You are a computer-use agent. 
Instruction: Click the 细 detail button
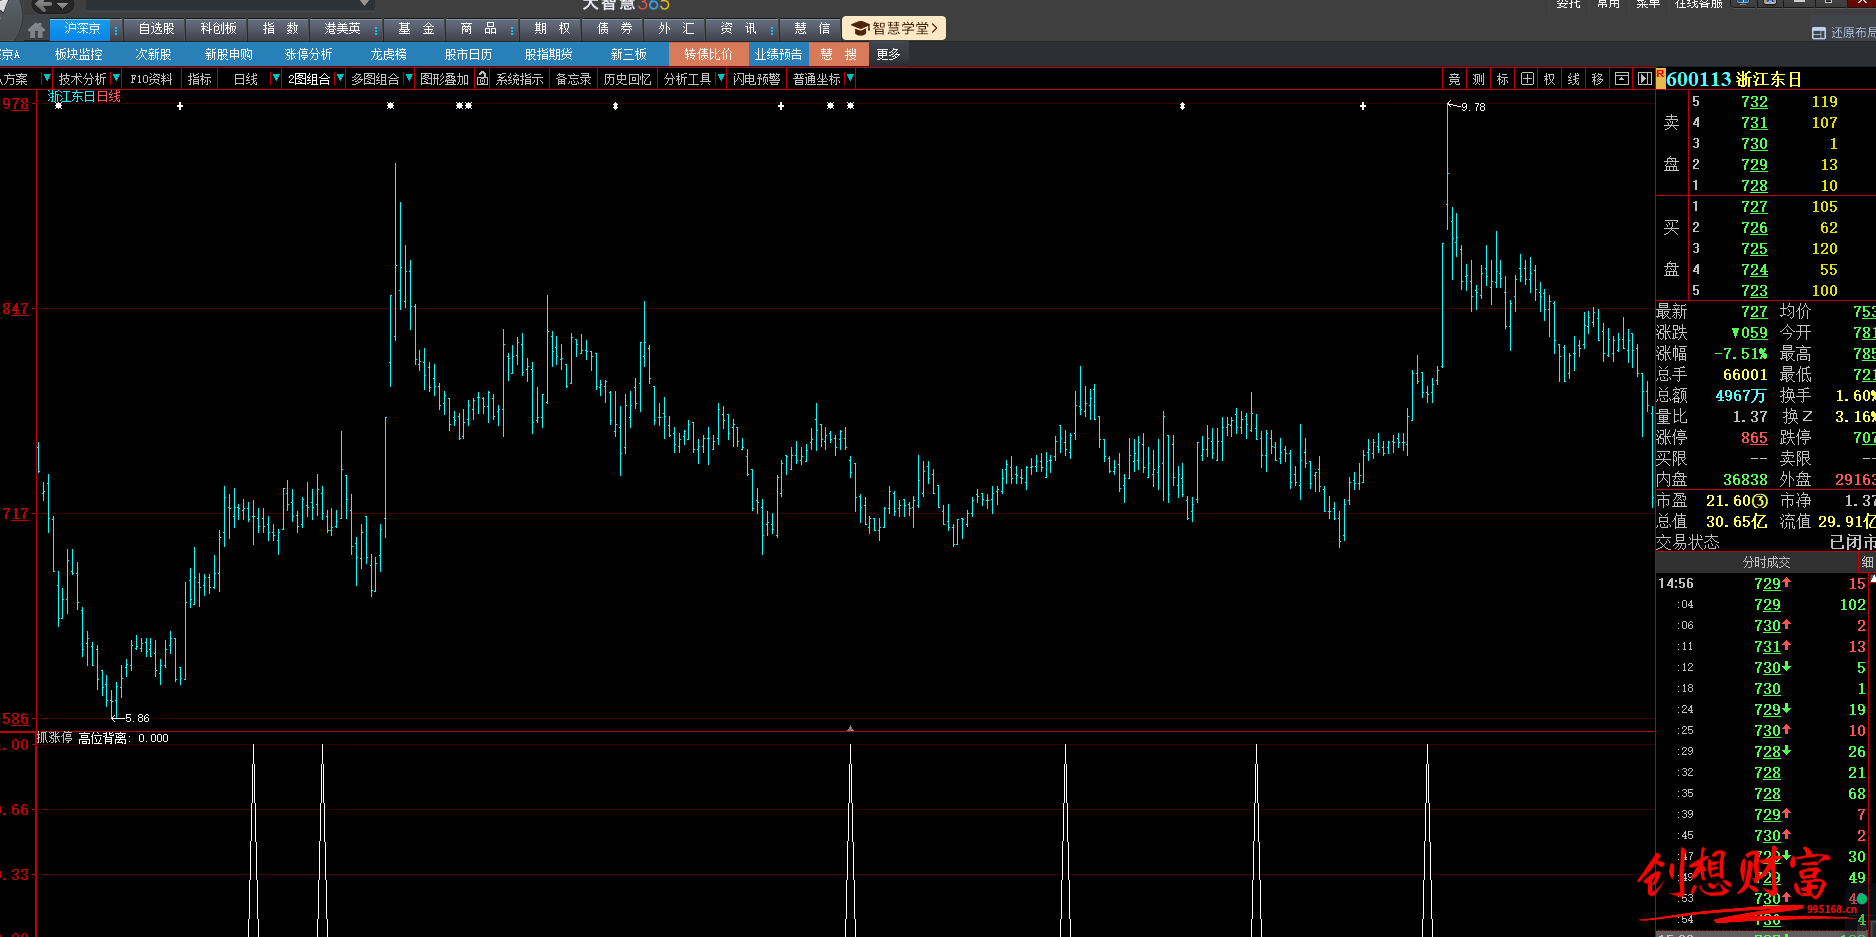tap(1867, 562)
